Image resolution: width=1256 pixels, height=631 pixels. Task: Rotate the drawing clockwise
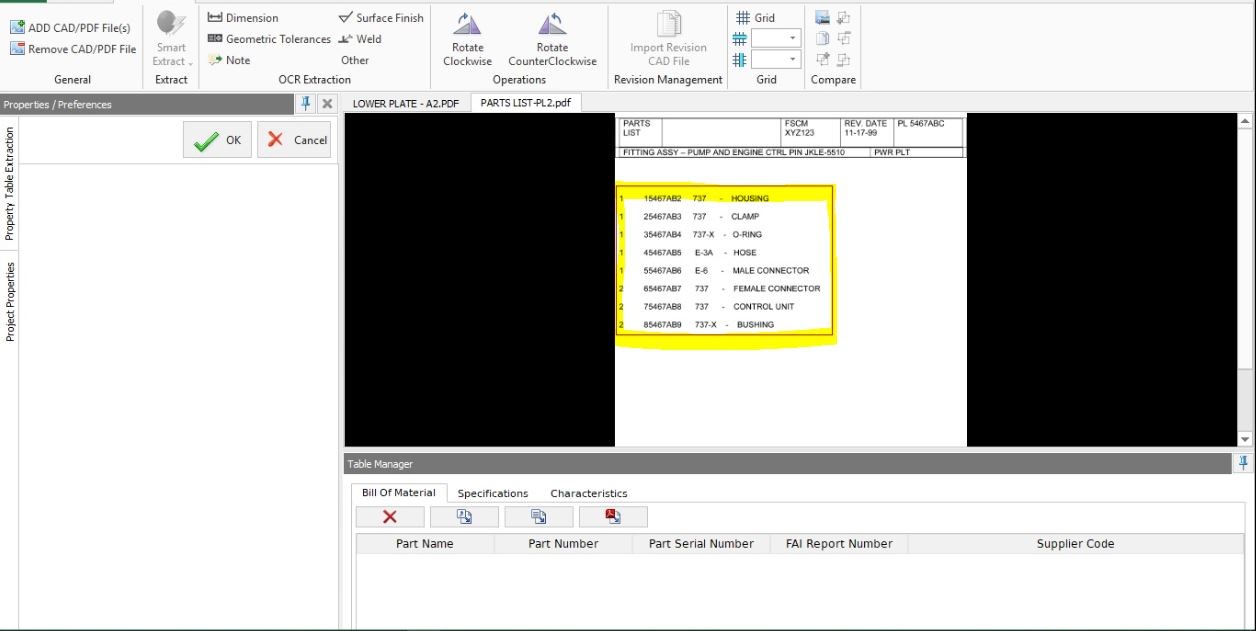tap(468, 38)
